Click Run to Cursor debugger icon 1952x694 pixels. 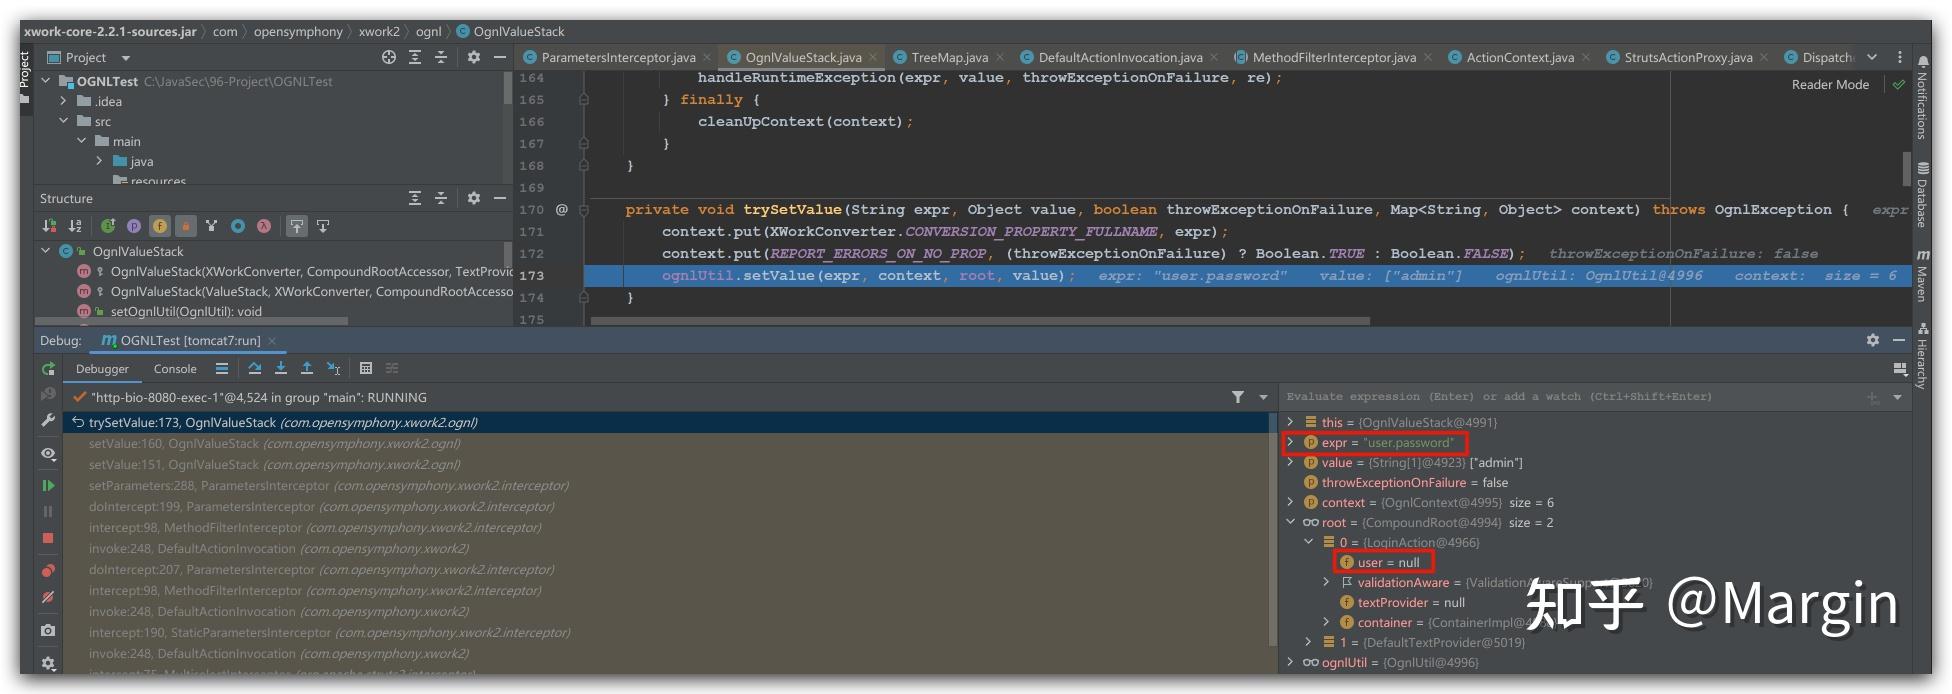(334, 369)
